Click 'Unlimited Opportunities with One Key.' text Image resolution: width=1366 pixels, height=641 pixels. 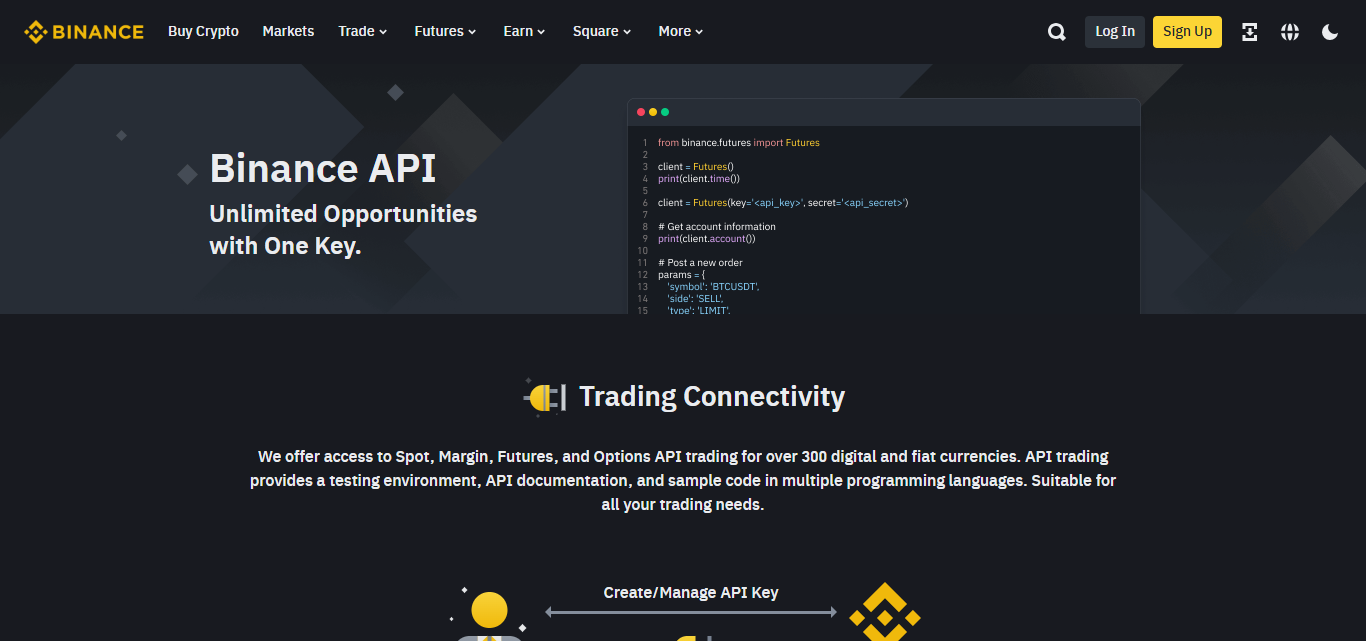[343, 229]
